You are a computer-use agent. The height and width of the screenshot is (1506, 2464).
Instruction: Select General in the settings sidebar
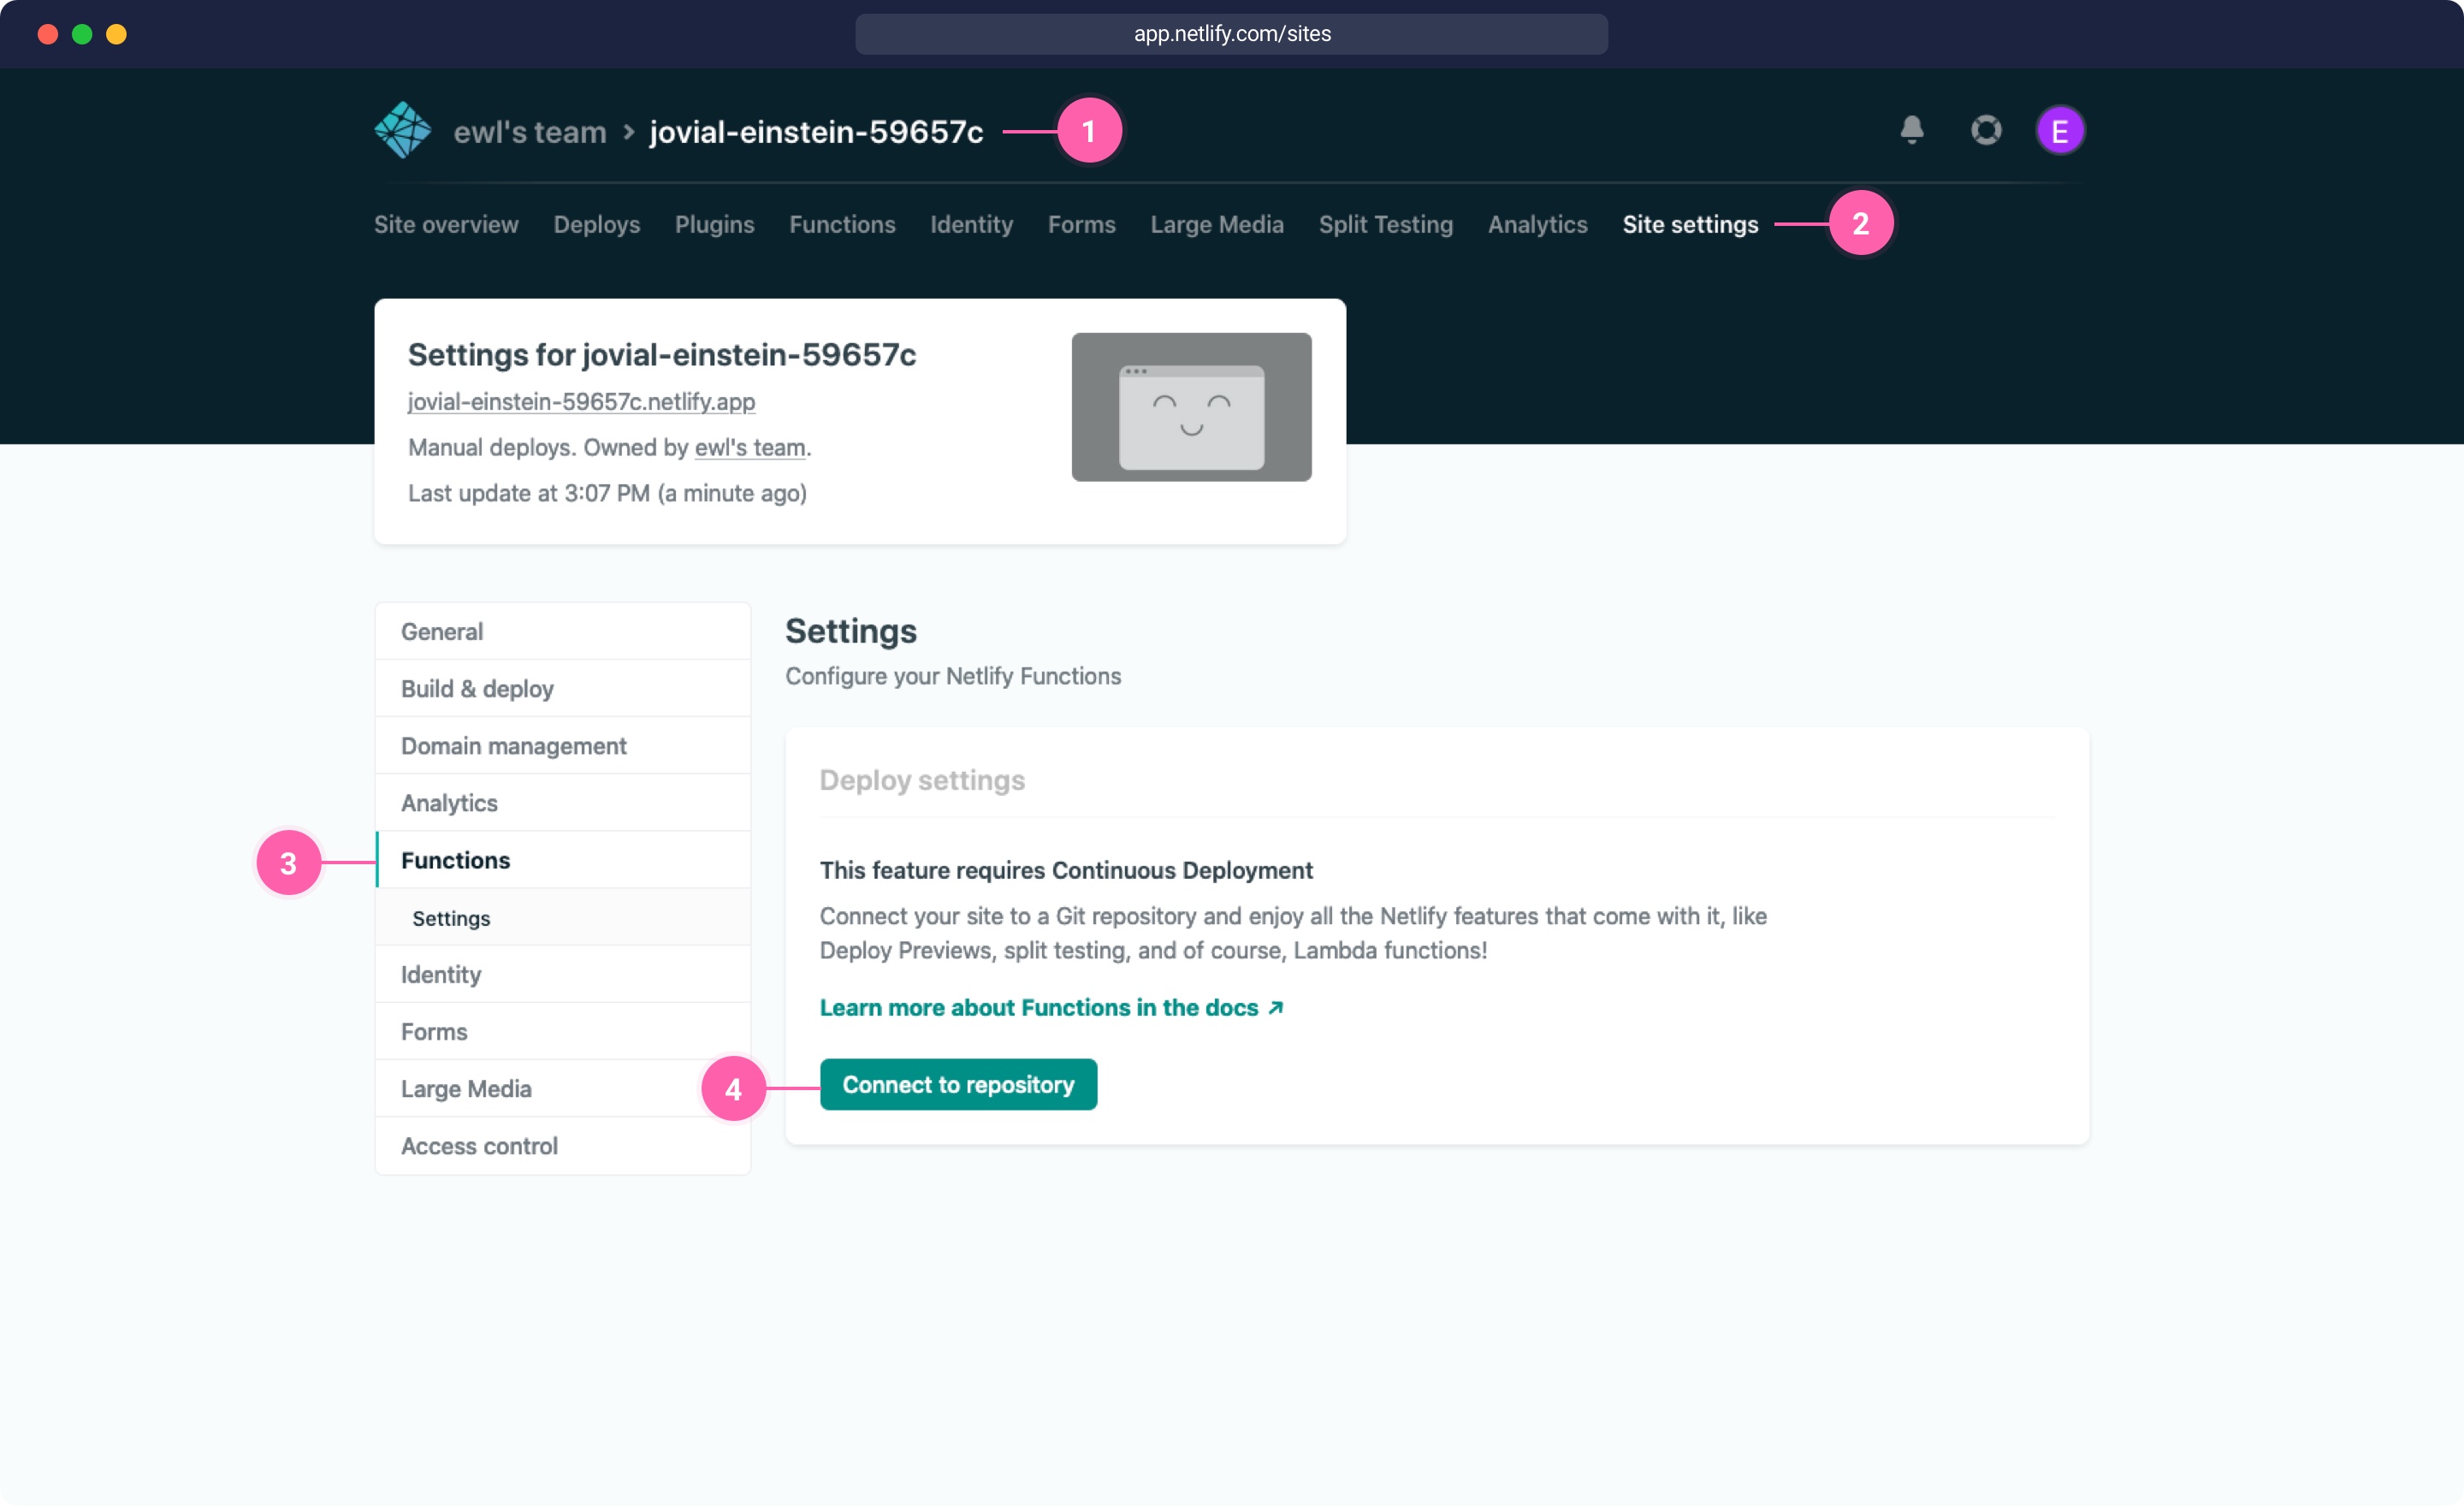(563, 631)
